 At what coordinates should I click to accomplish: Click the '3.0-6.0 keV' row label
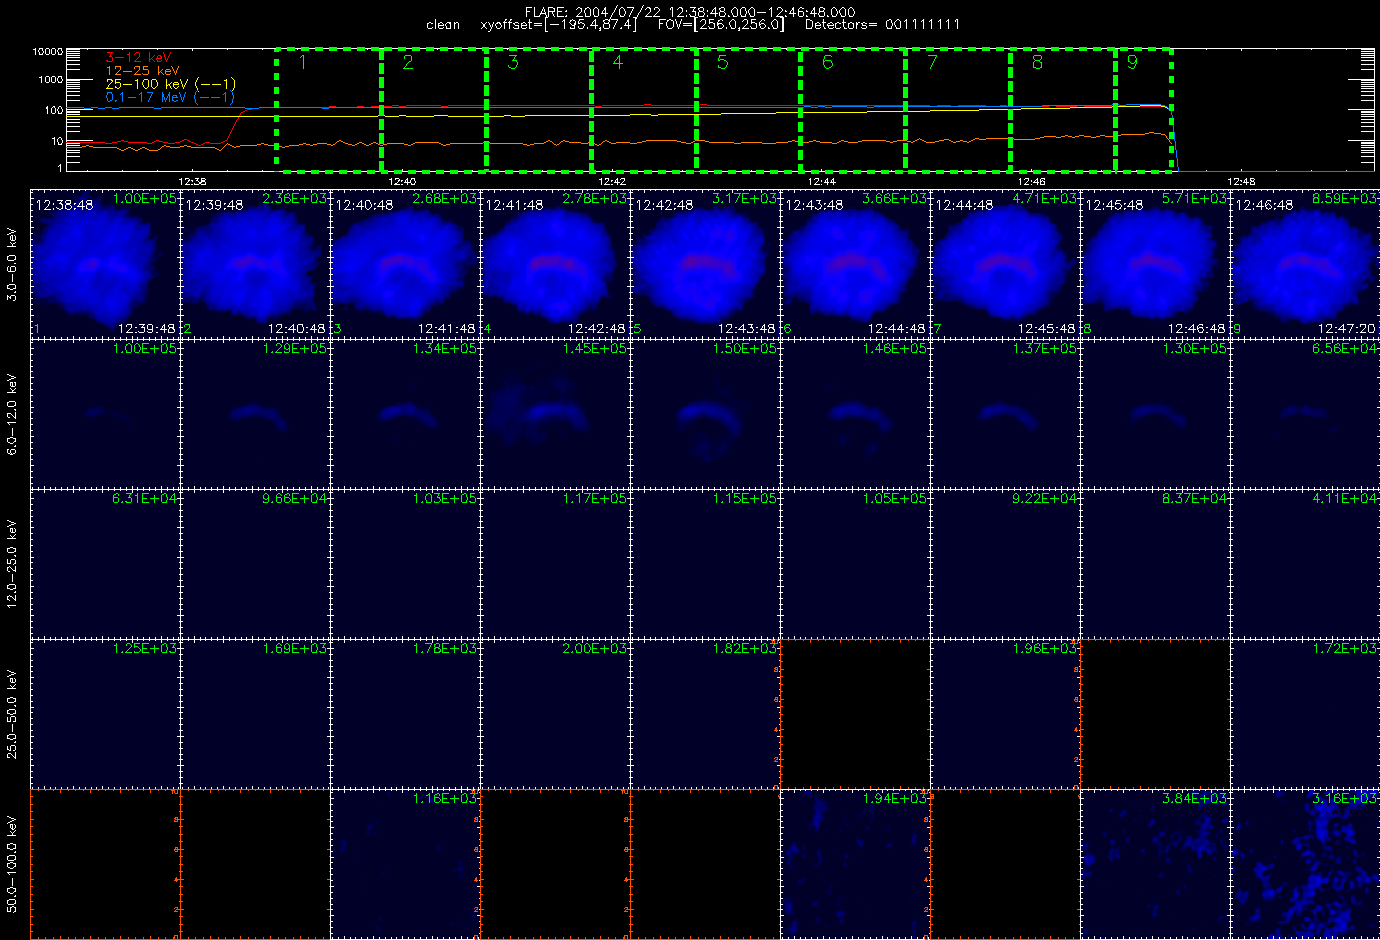12,265
